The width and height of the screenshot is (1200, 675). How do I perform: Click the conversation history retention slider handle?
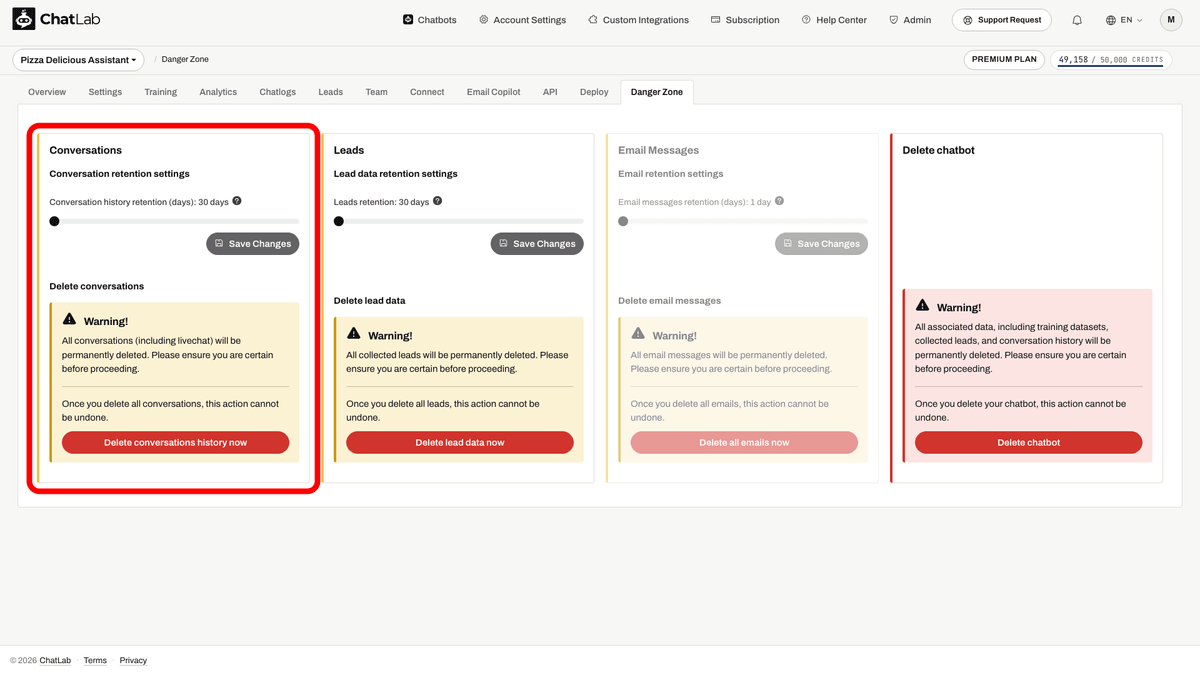(x=54, y=221)
